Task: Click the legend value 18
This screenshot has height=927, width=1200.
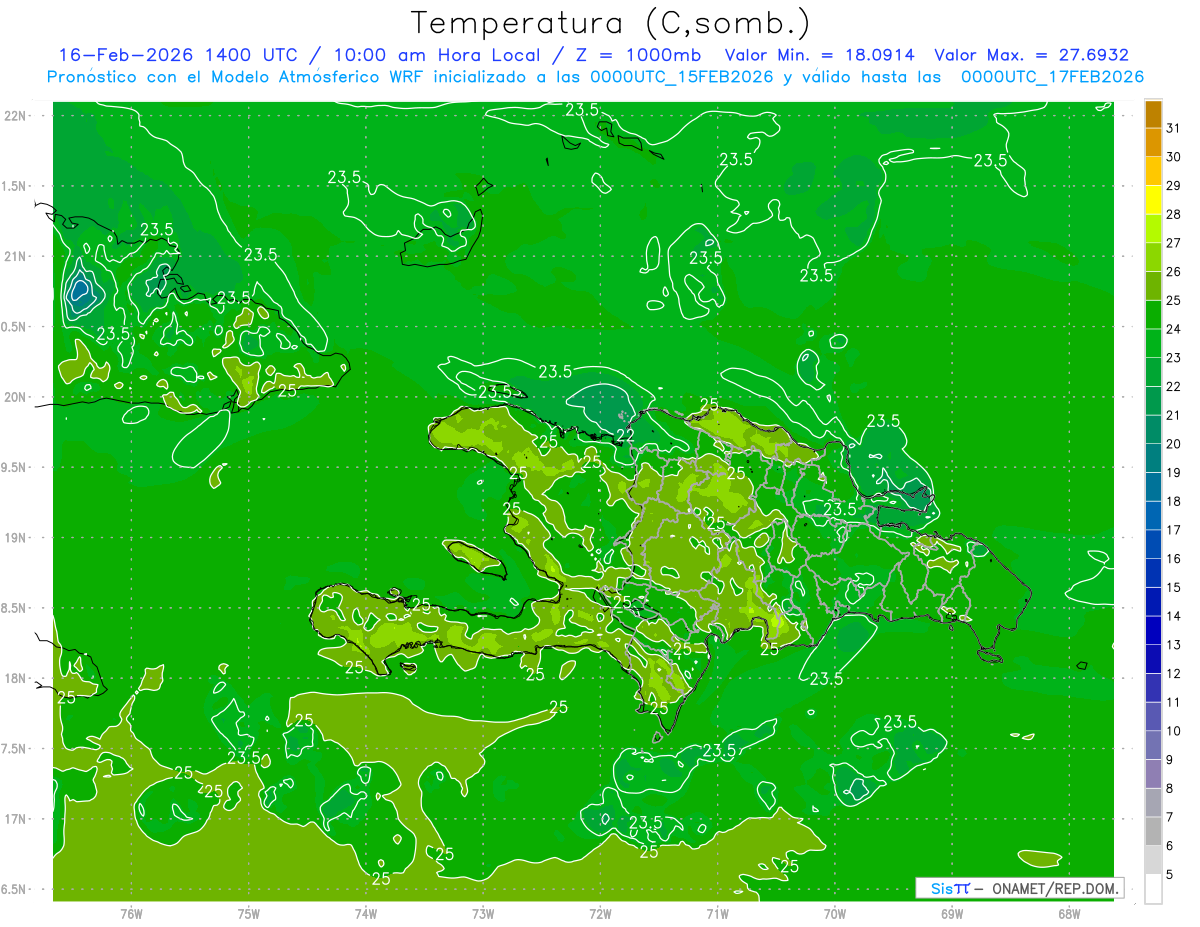Action: 1174,502
